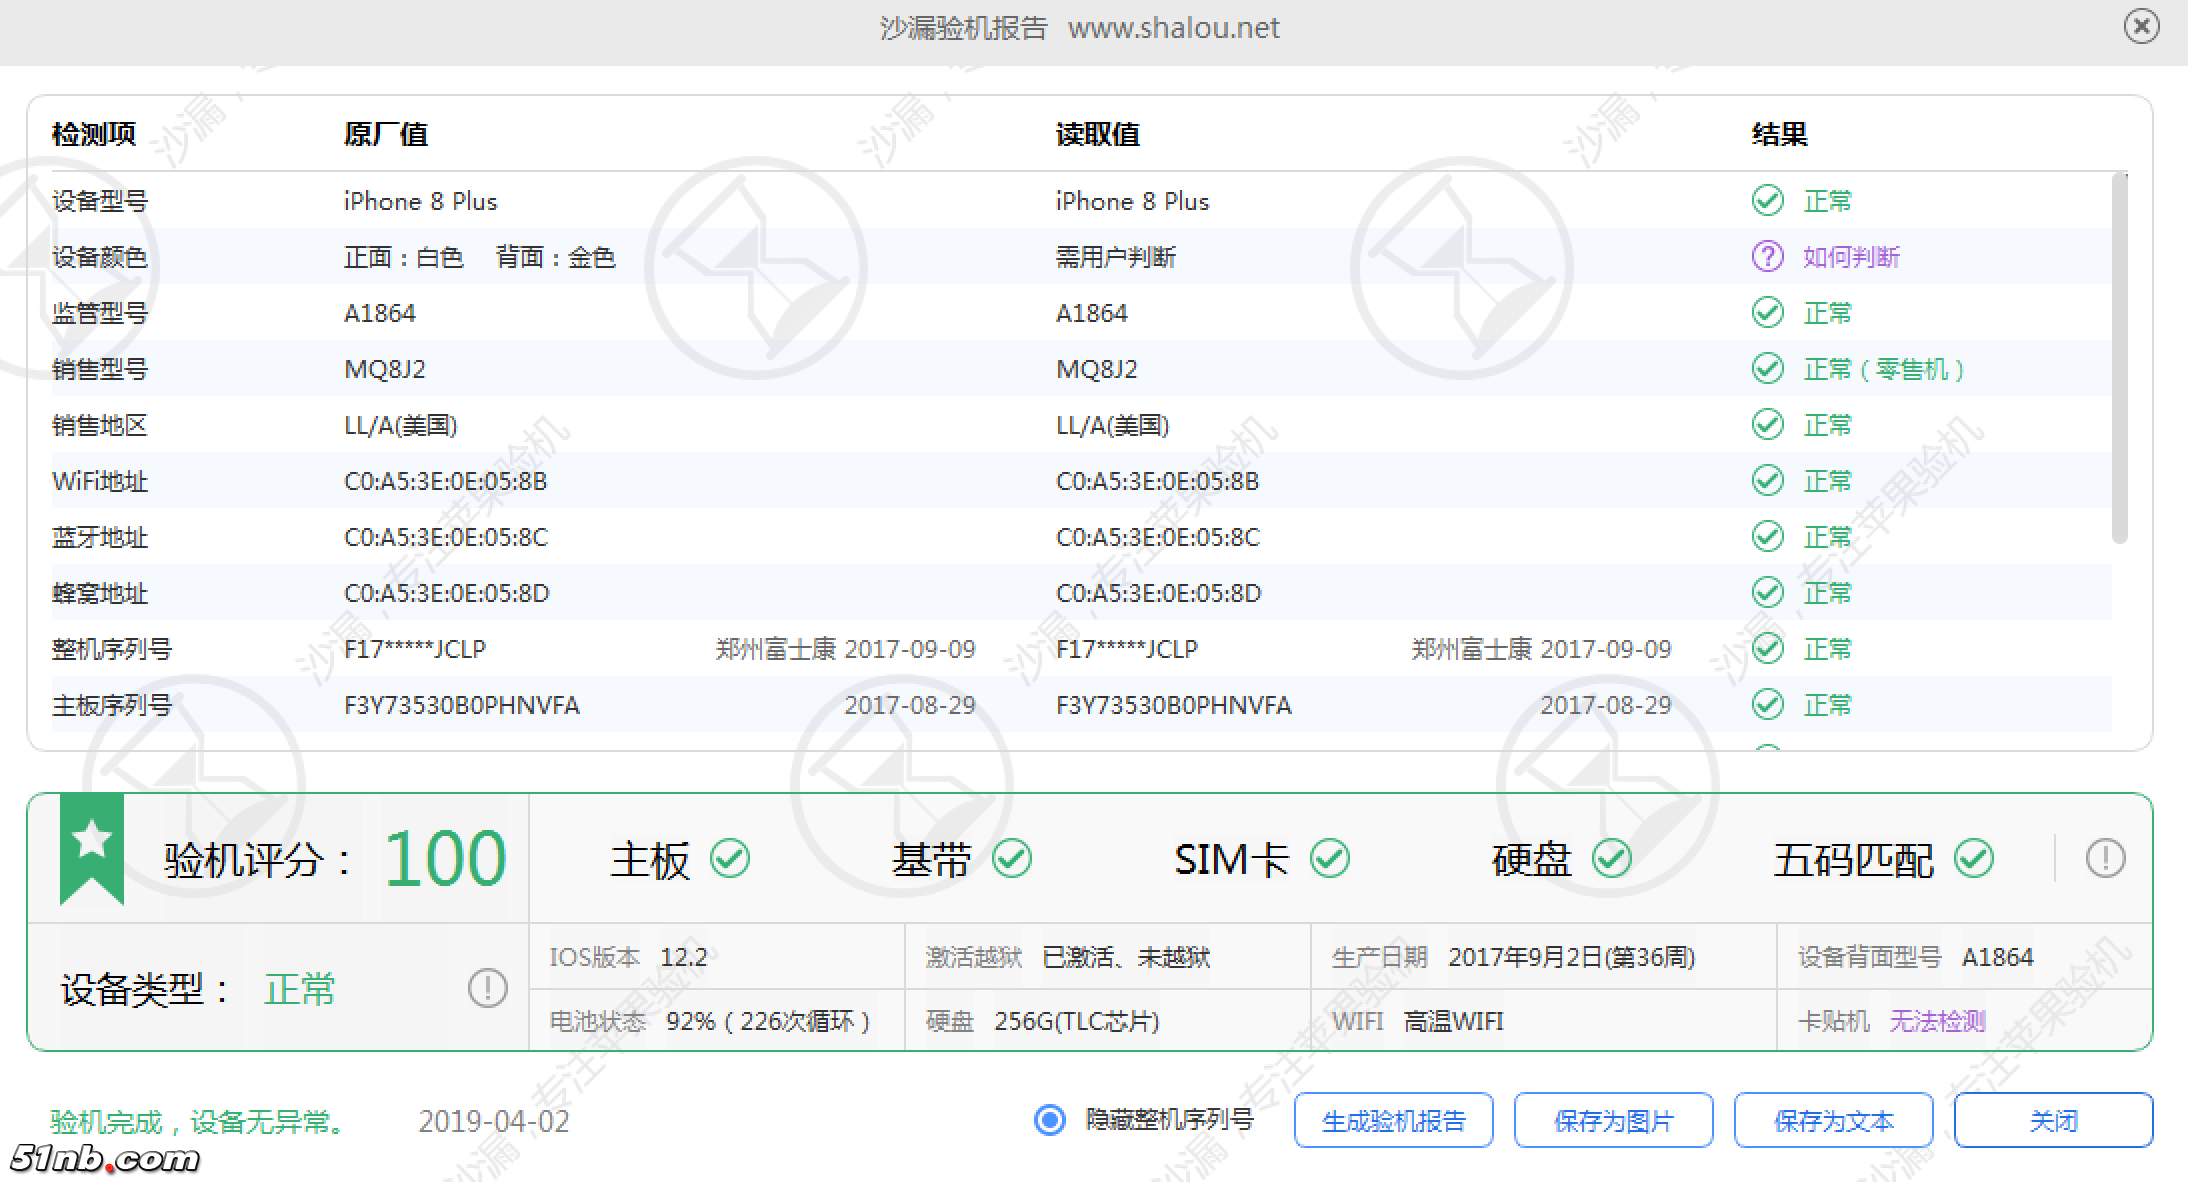
Task: Click the SIM卡 status check icon
Action: (x=1330, y=858)
